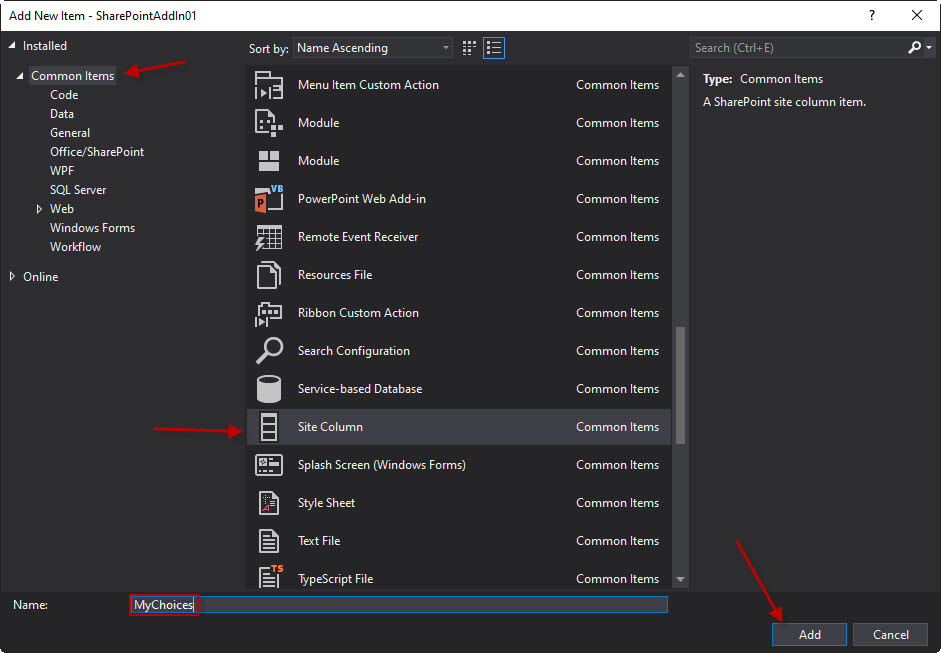
Task: Click the template list scrollbar thumb
Action: tap(680, 385)
